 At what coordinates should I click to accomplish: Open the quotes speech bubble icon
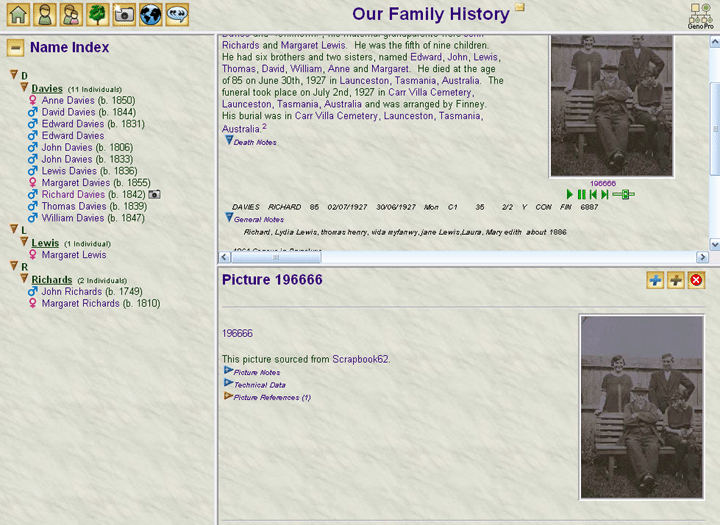177,14
